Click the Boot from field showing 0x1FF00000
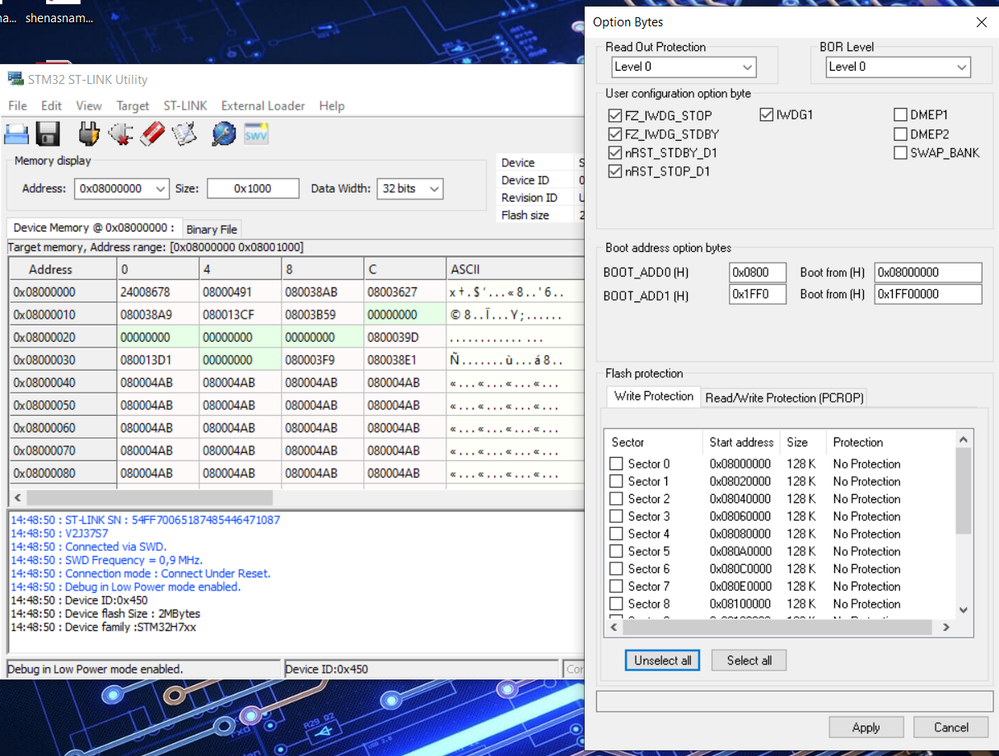The width and height of the screenshot is (999, 756). (928, 294)
